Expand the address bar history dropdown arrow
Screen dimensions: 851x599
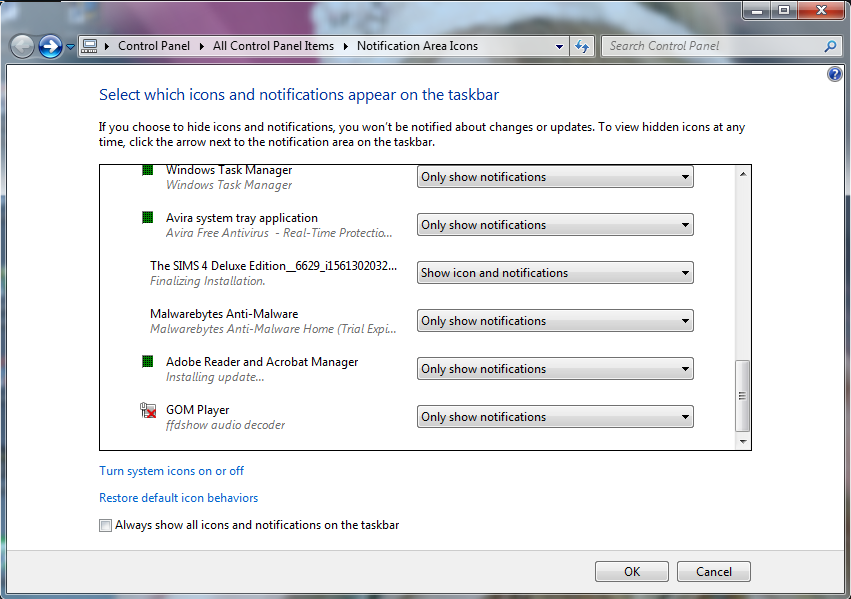pos(559,47)
